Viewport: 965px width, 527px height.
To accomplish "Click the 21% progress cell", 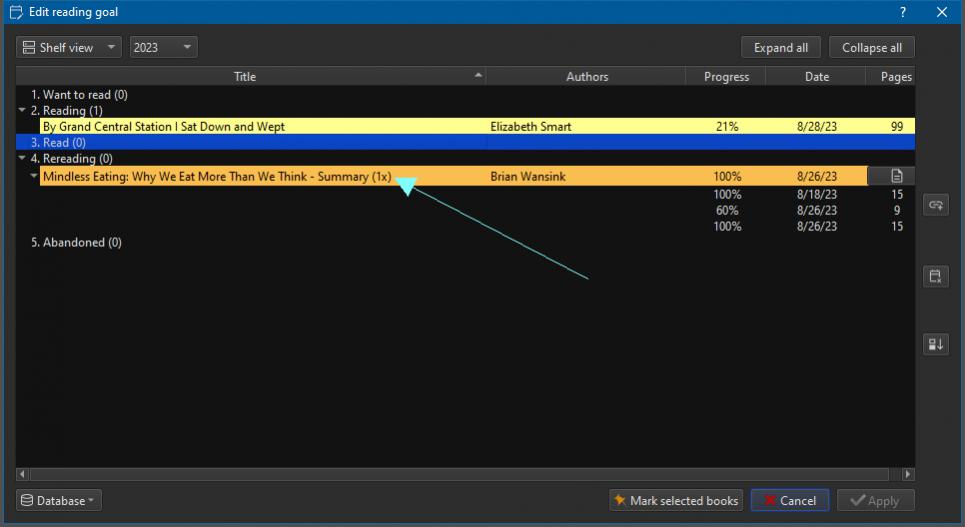I will (726, 126).
